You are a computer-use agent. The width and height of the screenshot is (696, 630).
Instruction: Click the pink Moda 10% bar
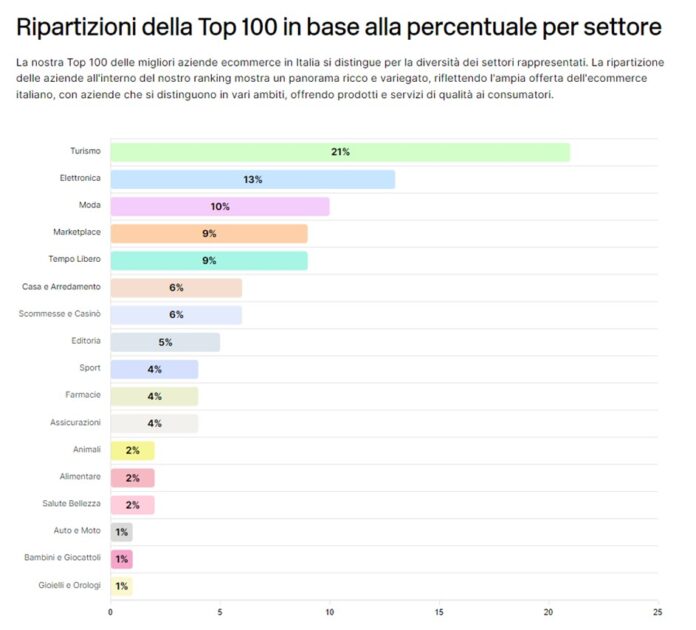(220, 206)
